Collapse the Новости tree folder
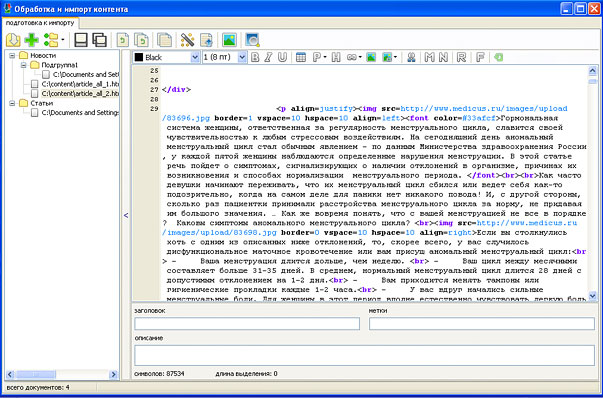Image resolution: width=603 pixels, height=398 pixels. point(12,55)
